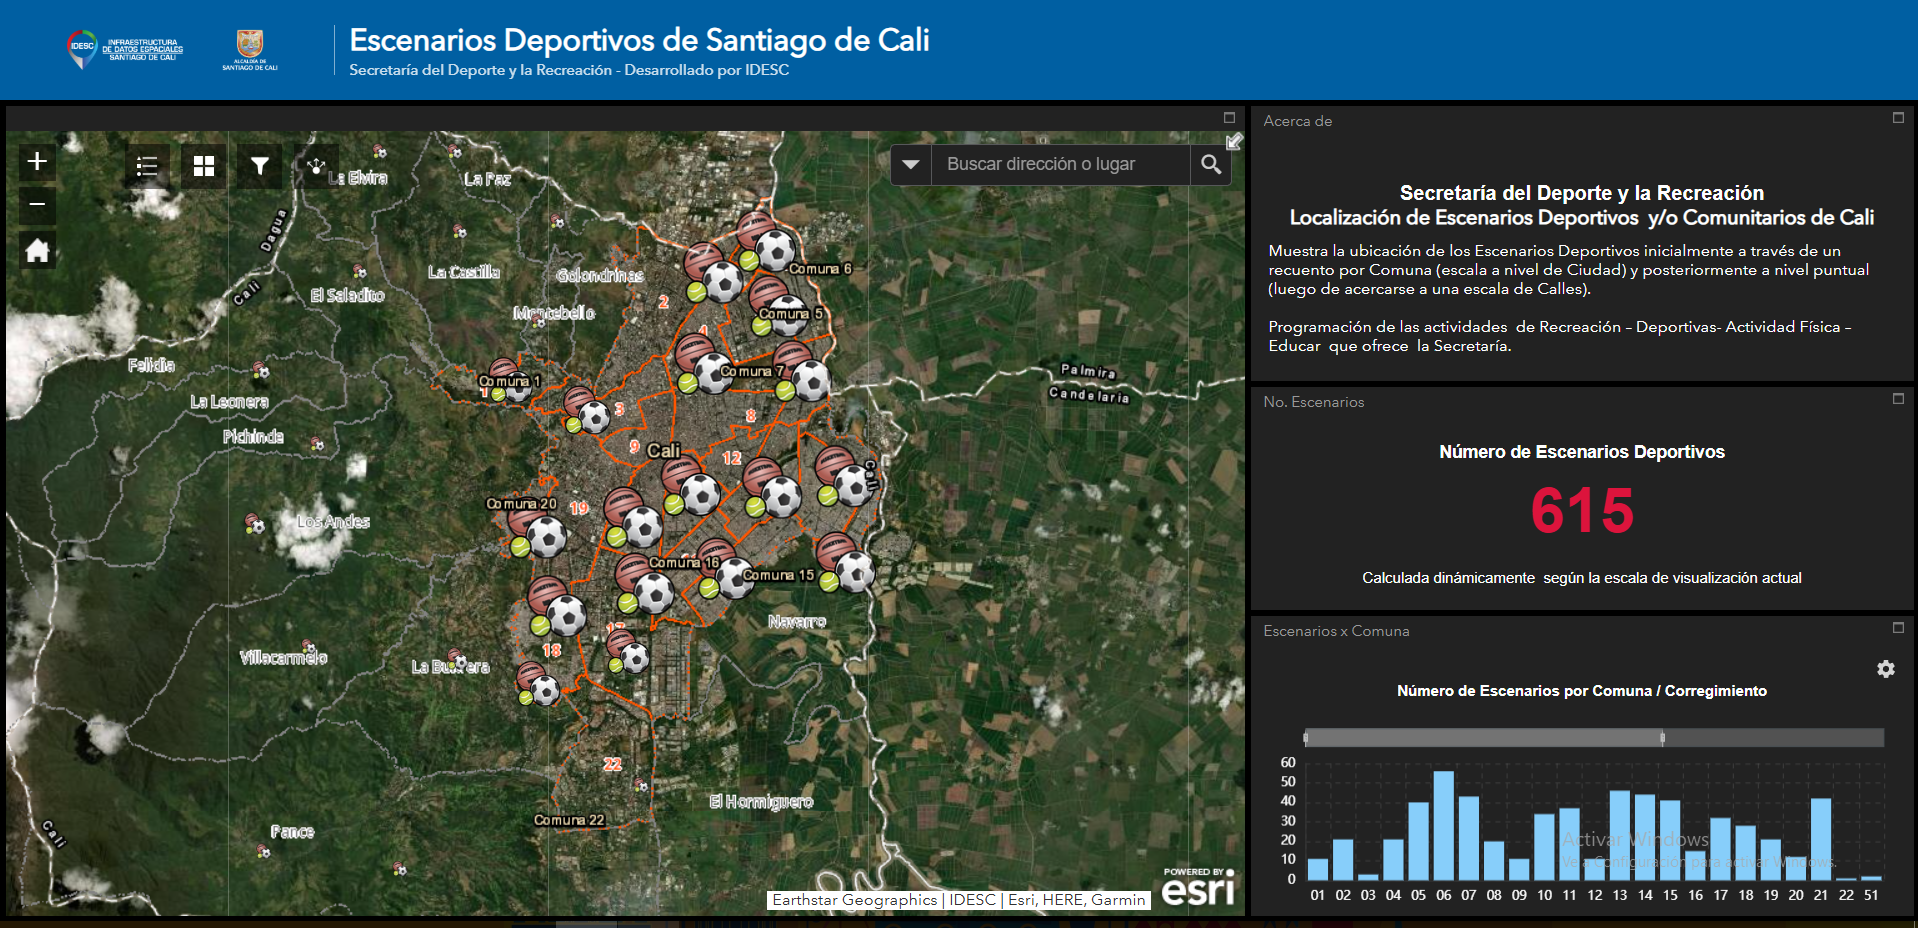Viewport: 1918px width, 928px height.
Task: Open chart settings gear icon
Action: click(x=1885, y=669)
